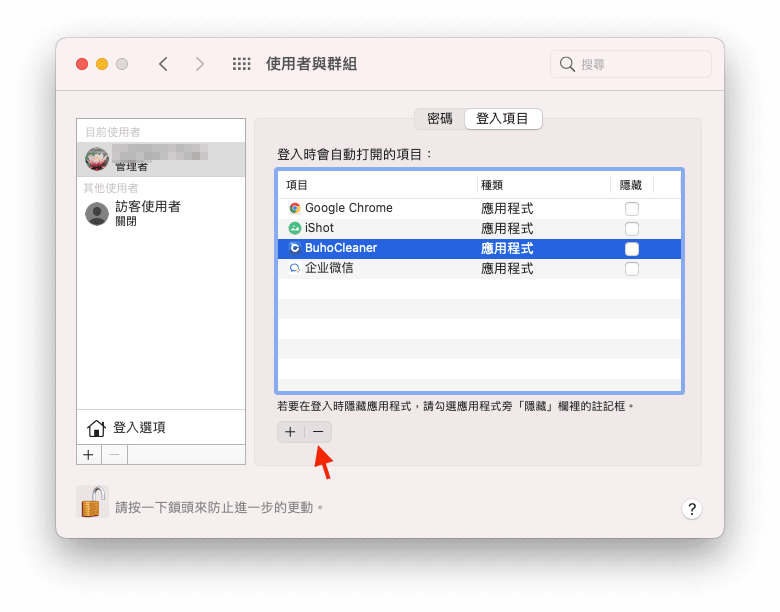Image resolution: width=780 pixels, height=612 pixels.
Task: Click the BuhoCleaner app icon
Action: point(294,248)
